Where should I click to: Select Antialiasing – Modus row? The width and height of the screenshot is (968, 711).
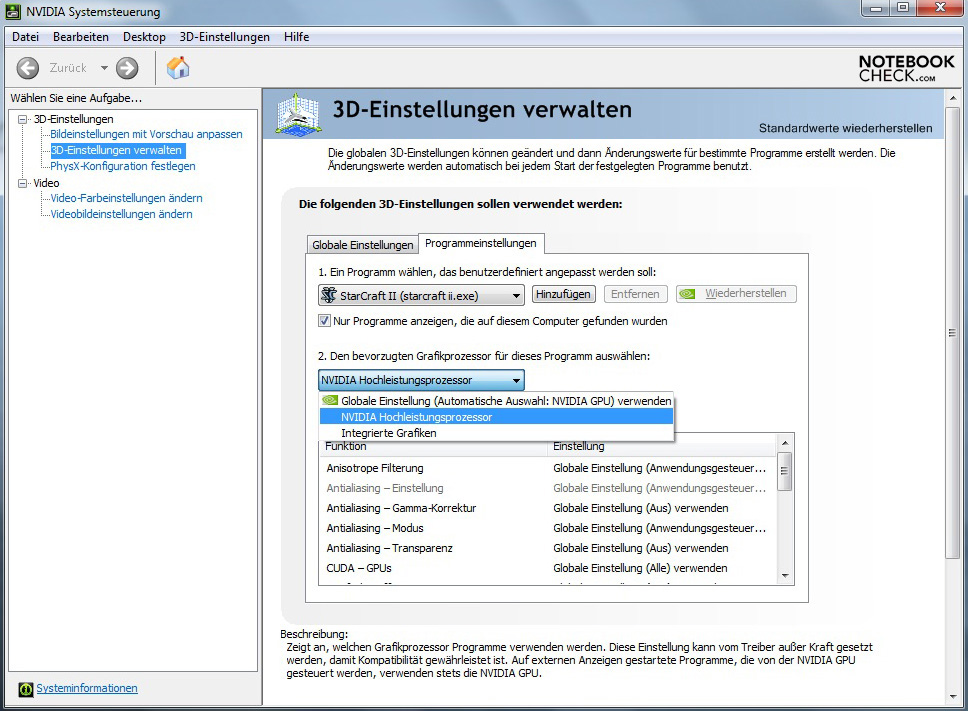[548, 528]
